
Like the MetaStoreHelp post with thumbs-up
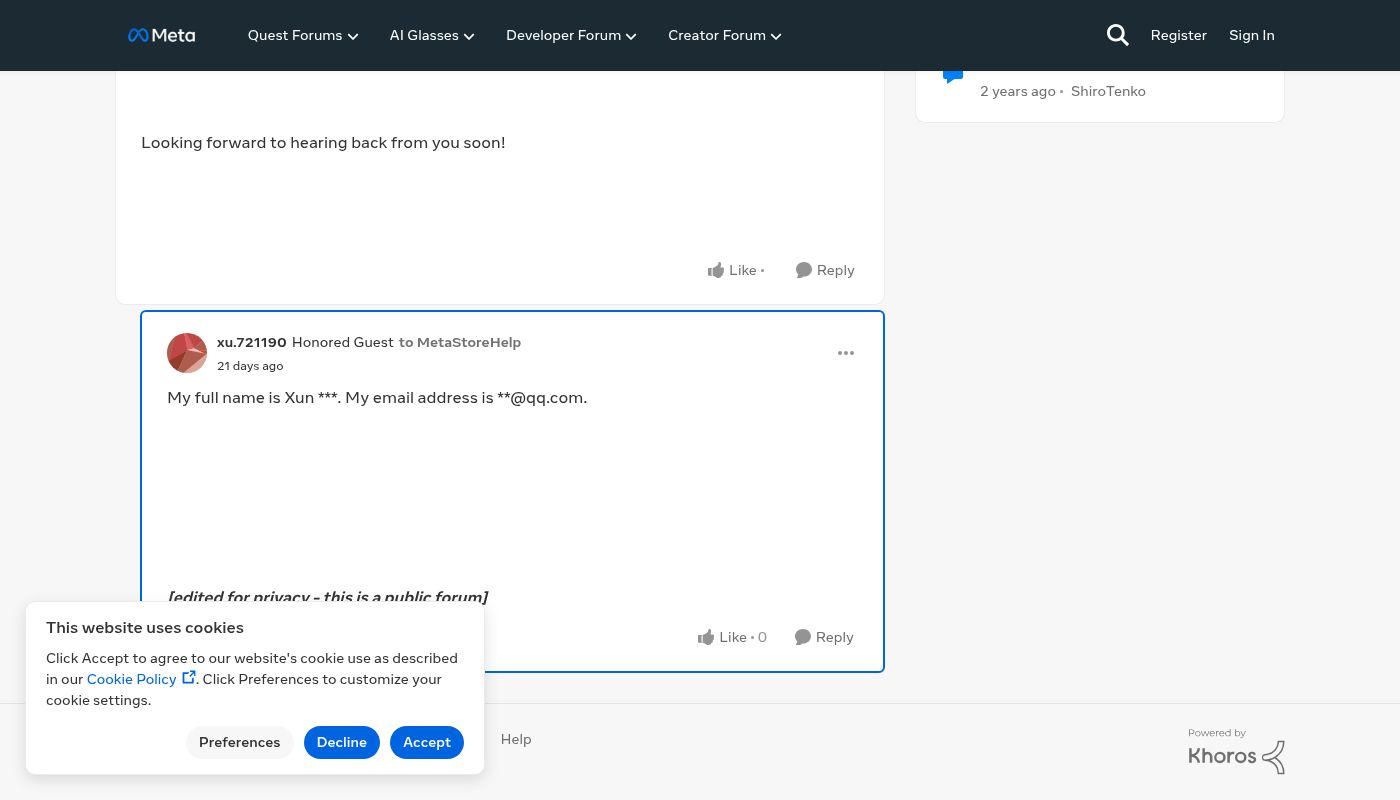[x=731, y=270]
